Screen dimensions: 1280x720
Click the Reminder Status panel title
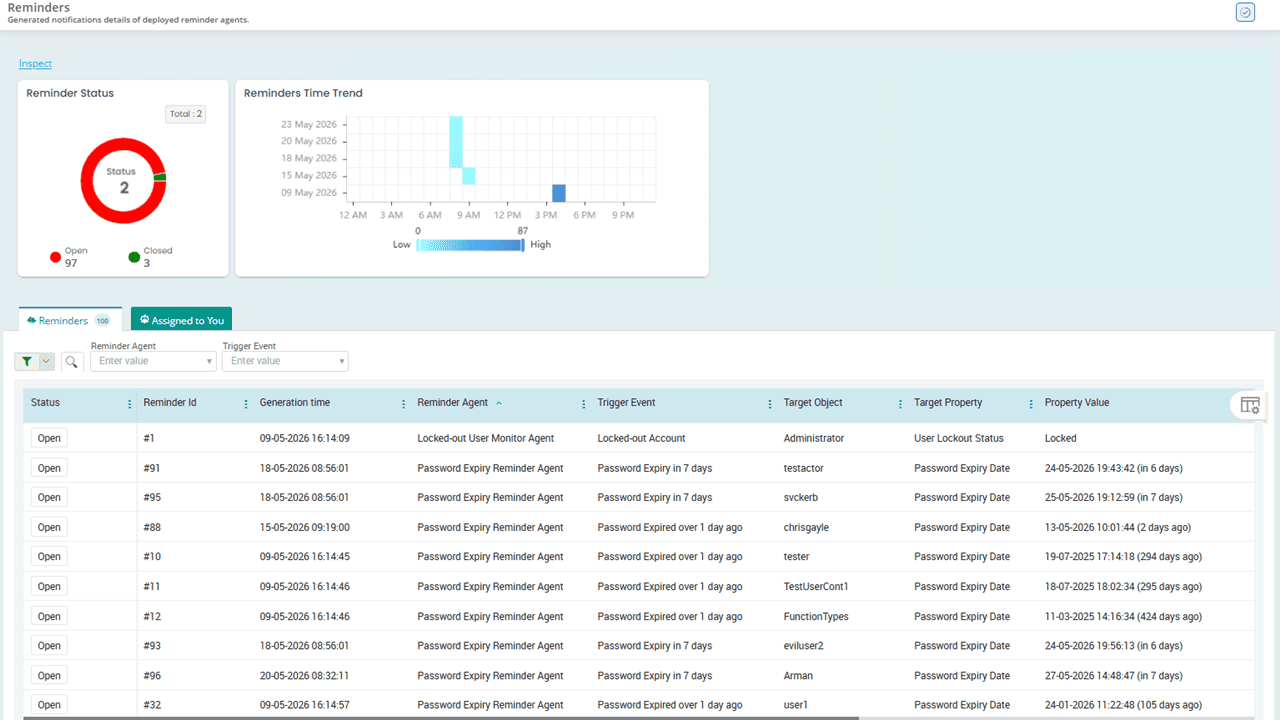pos(70,93)
